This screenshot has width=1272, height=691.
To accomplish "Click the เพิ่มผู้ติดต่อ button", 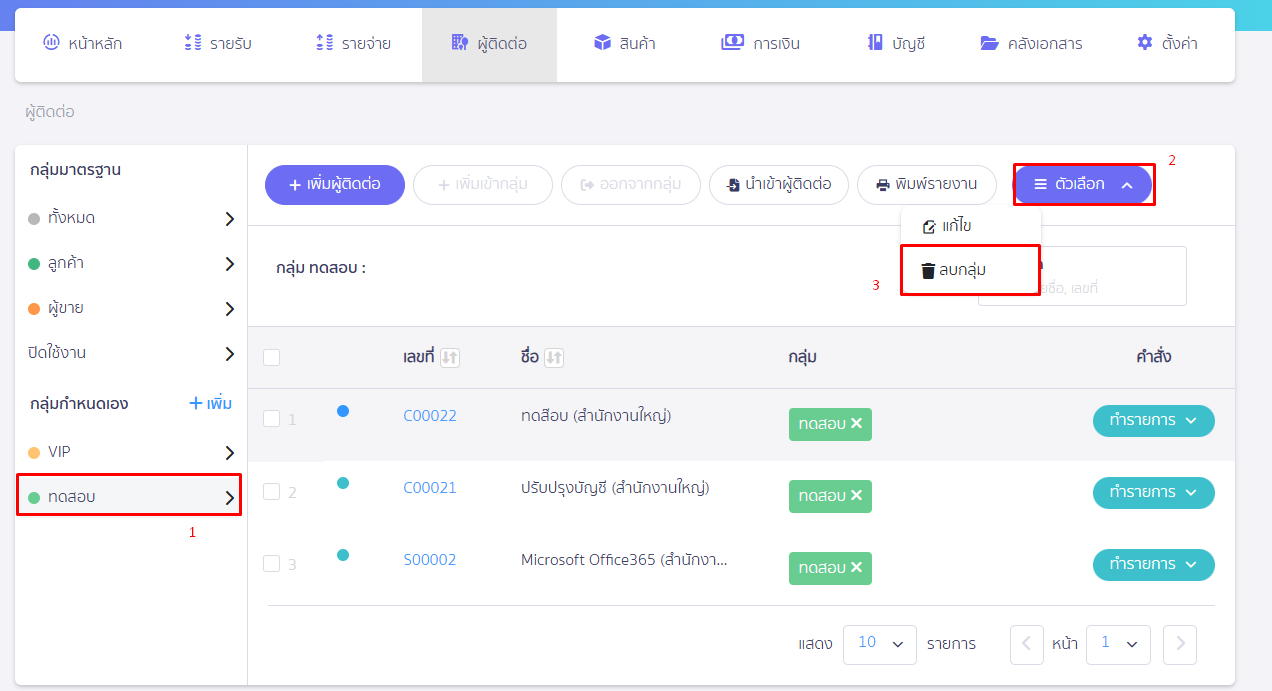I will [x=334, y=185].
